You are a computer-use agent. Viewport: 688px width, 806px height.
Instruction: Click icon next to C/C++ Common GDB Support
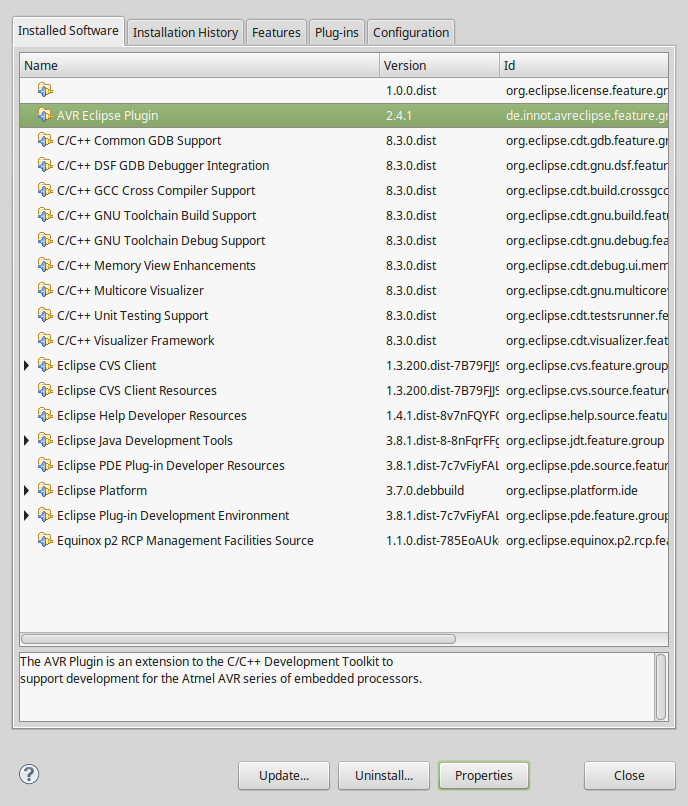point(45,140)
